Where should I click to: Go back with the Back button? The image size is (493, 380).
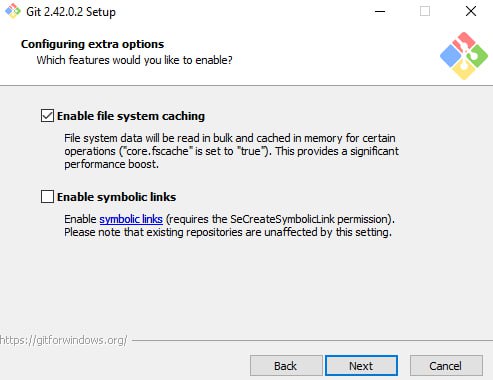(x=286, y=366)
